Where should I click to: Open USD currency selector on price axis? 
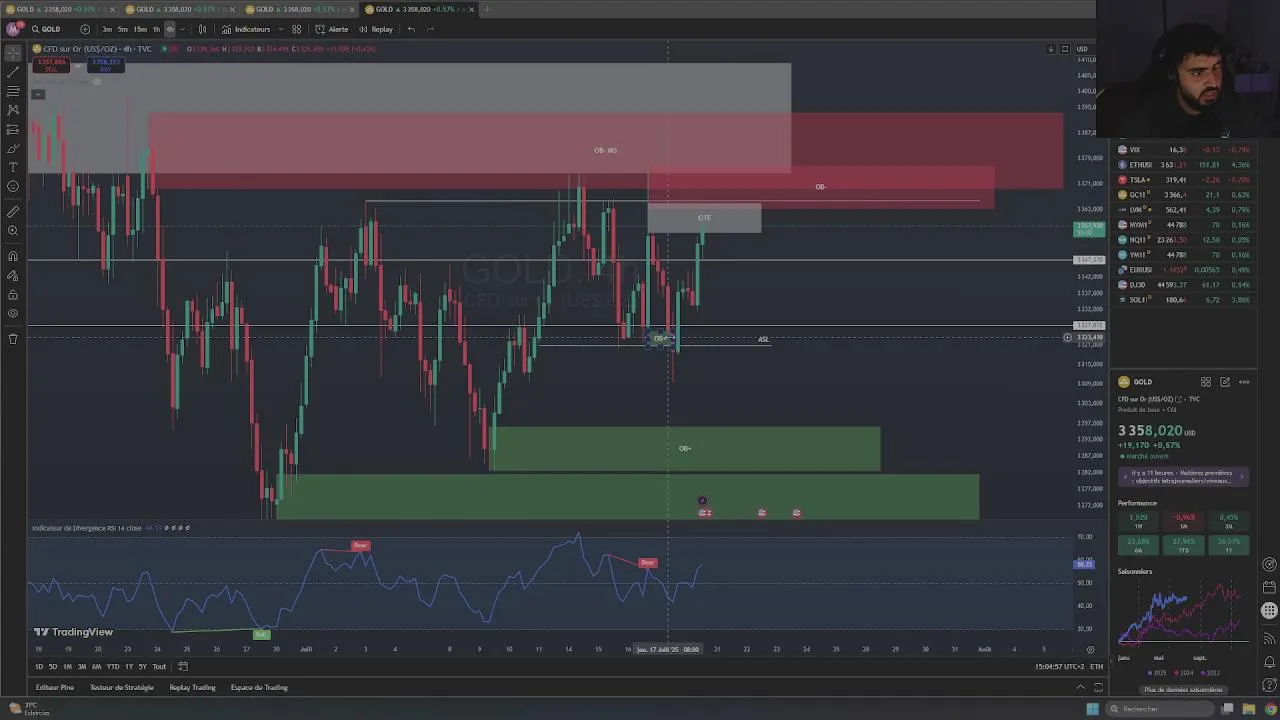pyautogui.click(x=1082, y=49)
